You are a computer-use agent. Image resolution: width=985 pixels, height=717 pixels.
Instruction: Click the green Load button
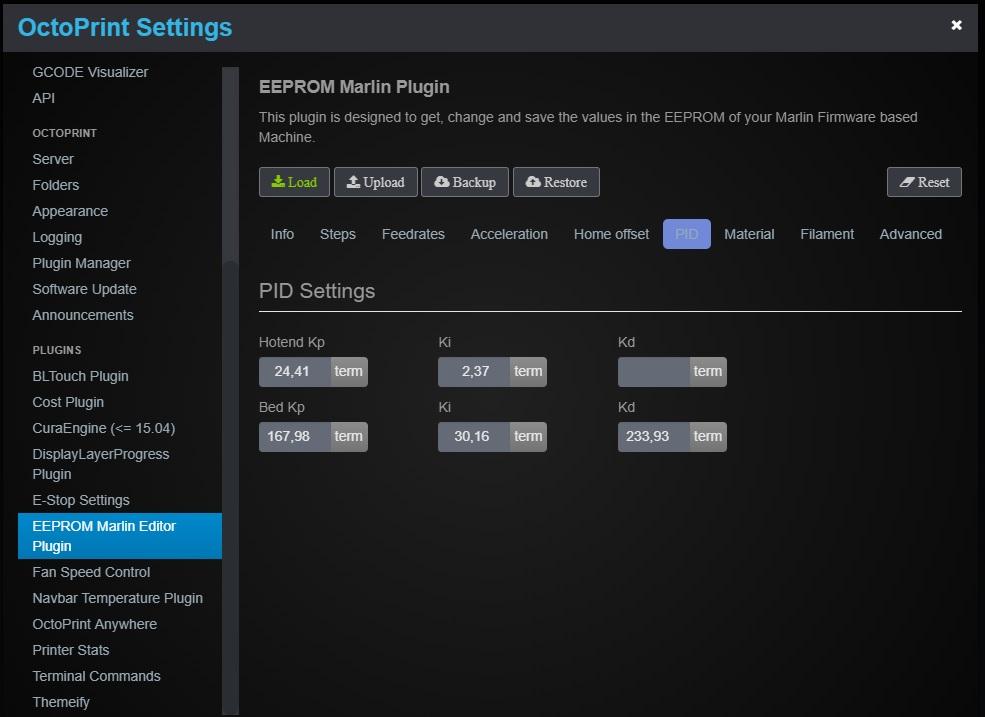(294, 182)
